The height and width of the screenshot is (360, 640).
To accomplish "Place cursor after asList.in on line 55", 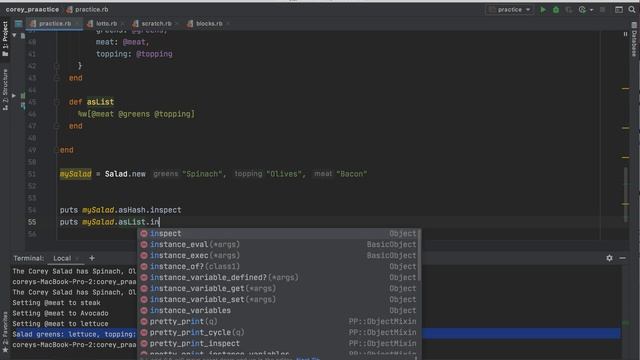I will click(160, 222).
